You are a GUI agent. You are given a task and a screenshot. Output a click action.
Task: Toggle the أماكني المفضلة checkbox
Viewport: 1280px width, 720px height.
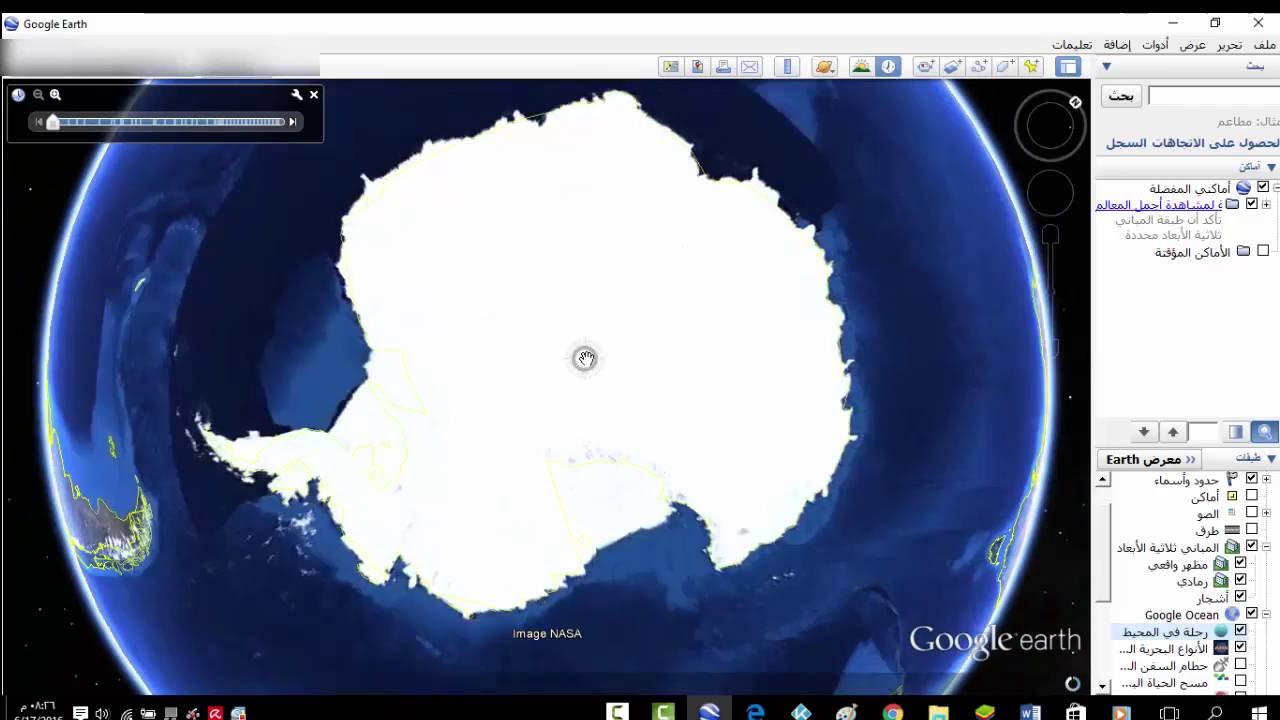pos(1263,187)
